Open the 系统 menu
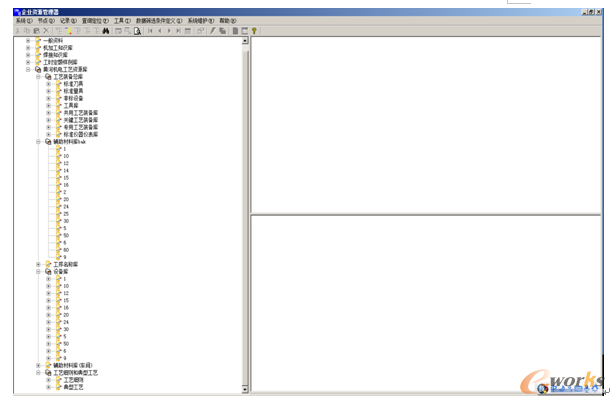This screenshot has height=404, width=615. [x=23, y=20]
